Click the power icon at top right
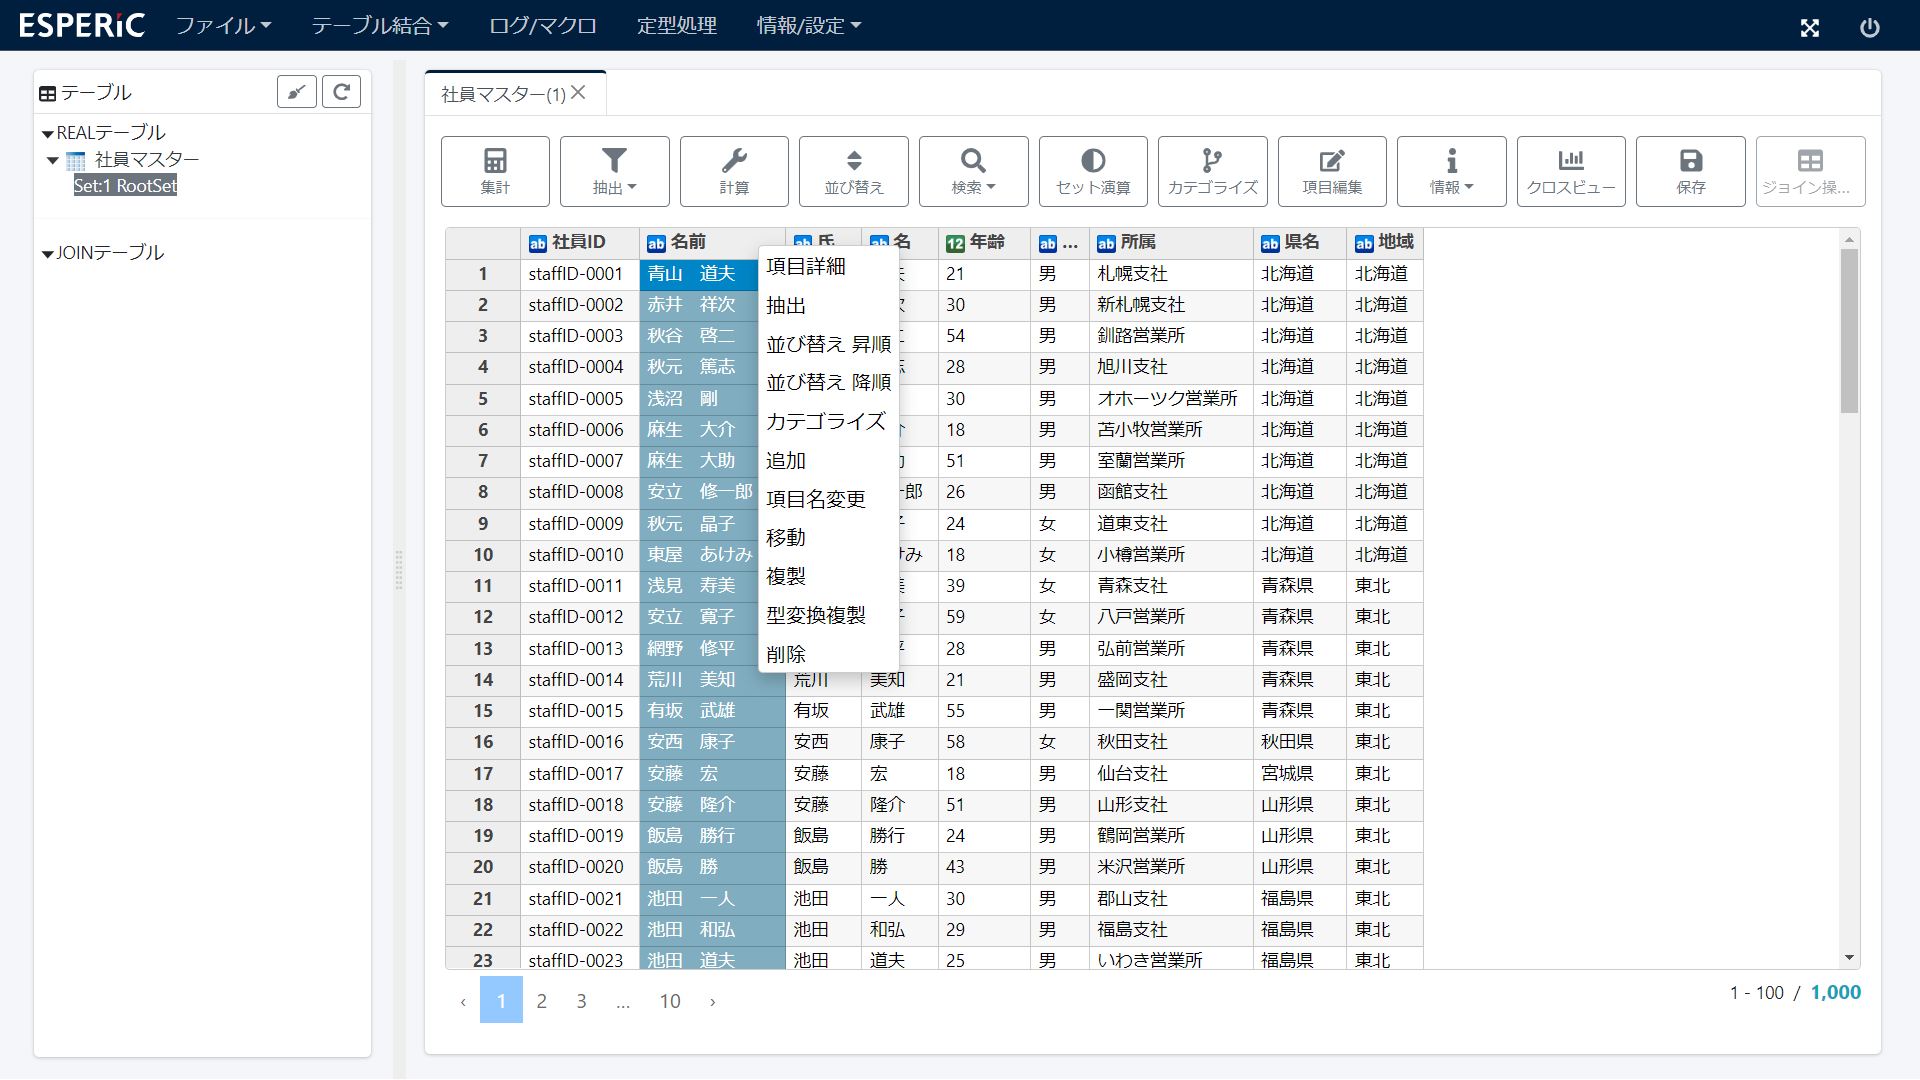The width and height of the screenshot is (1920, 1080). (x=1869, y=27)
